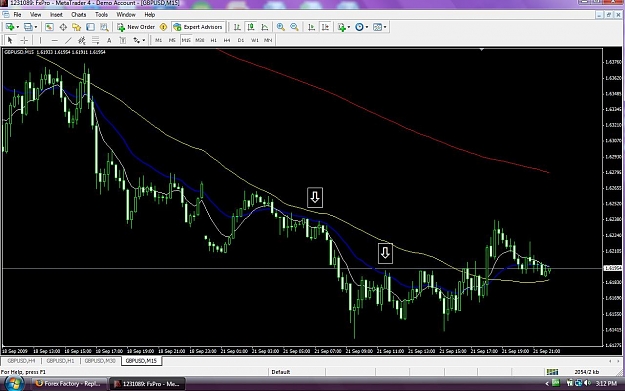The height and width of the screenshot is (391, 625).
Task: Open the View menu
Action: click(35, 15)
